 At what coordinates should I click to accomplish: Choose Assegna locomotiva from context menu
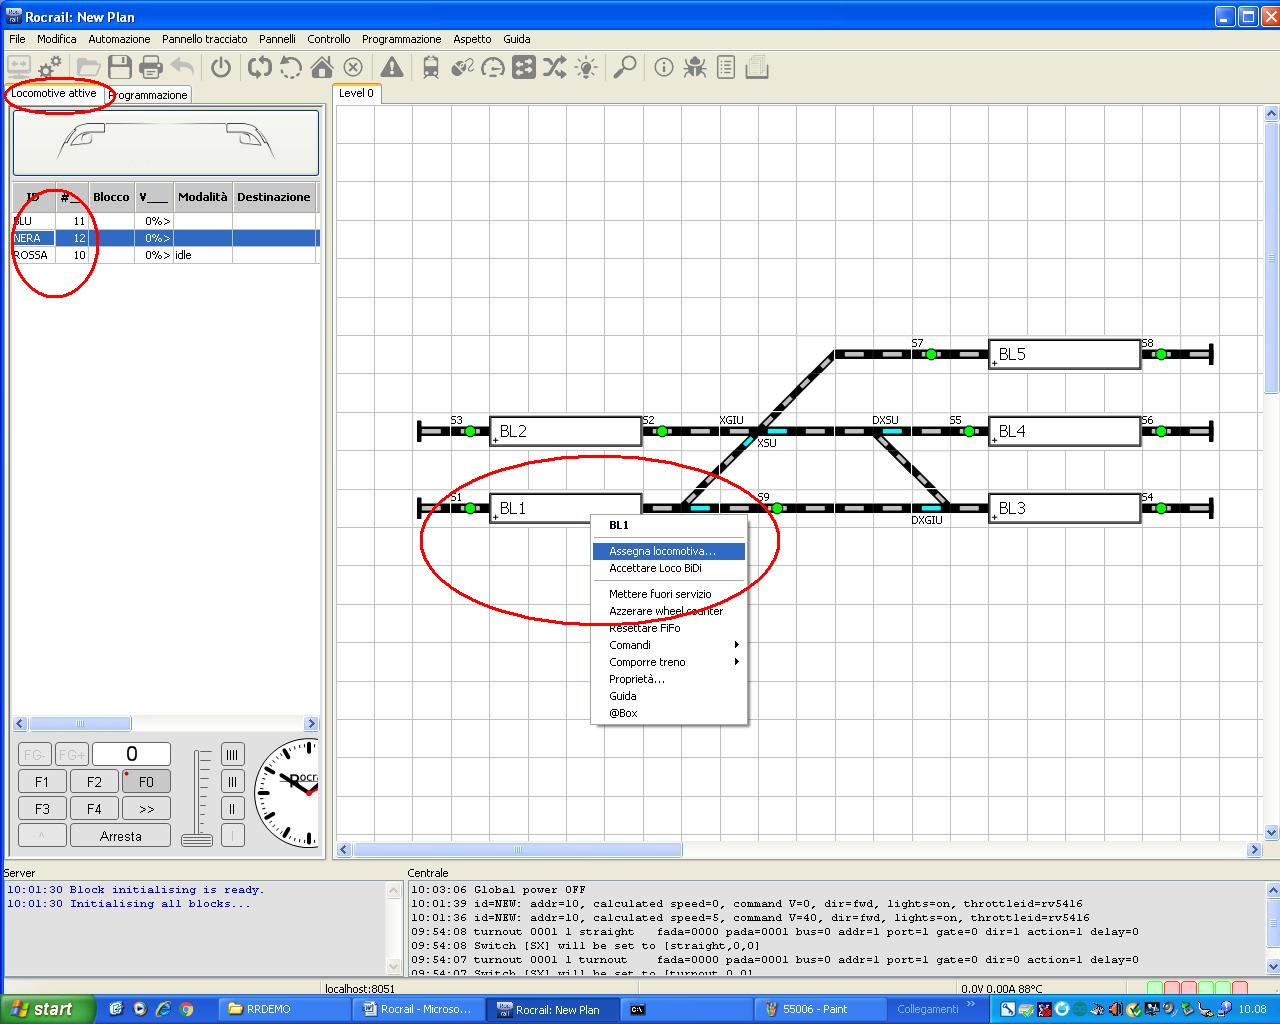[x=669, y=551]
